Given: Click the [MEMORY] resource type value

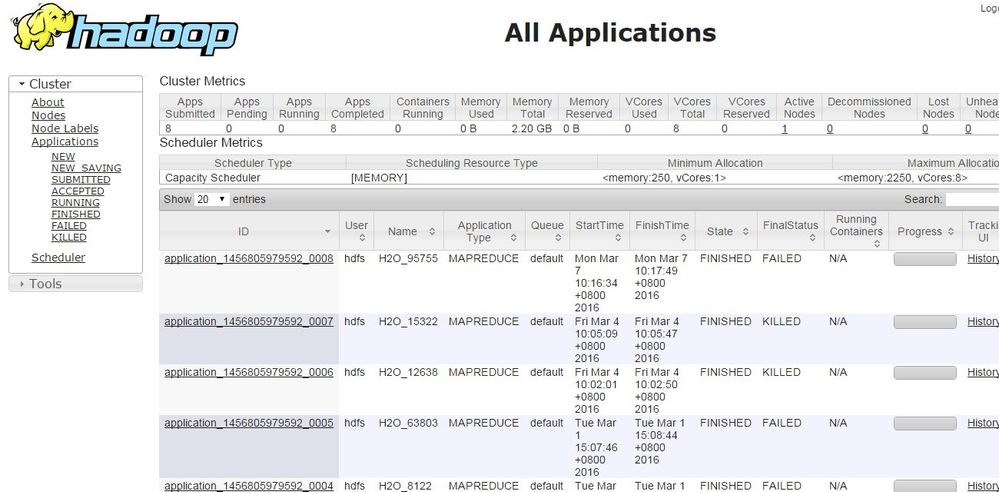Looking at the screenshot, I should (379, 178).
